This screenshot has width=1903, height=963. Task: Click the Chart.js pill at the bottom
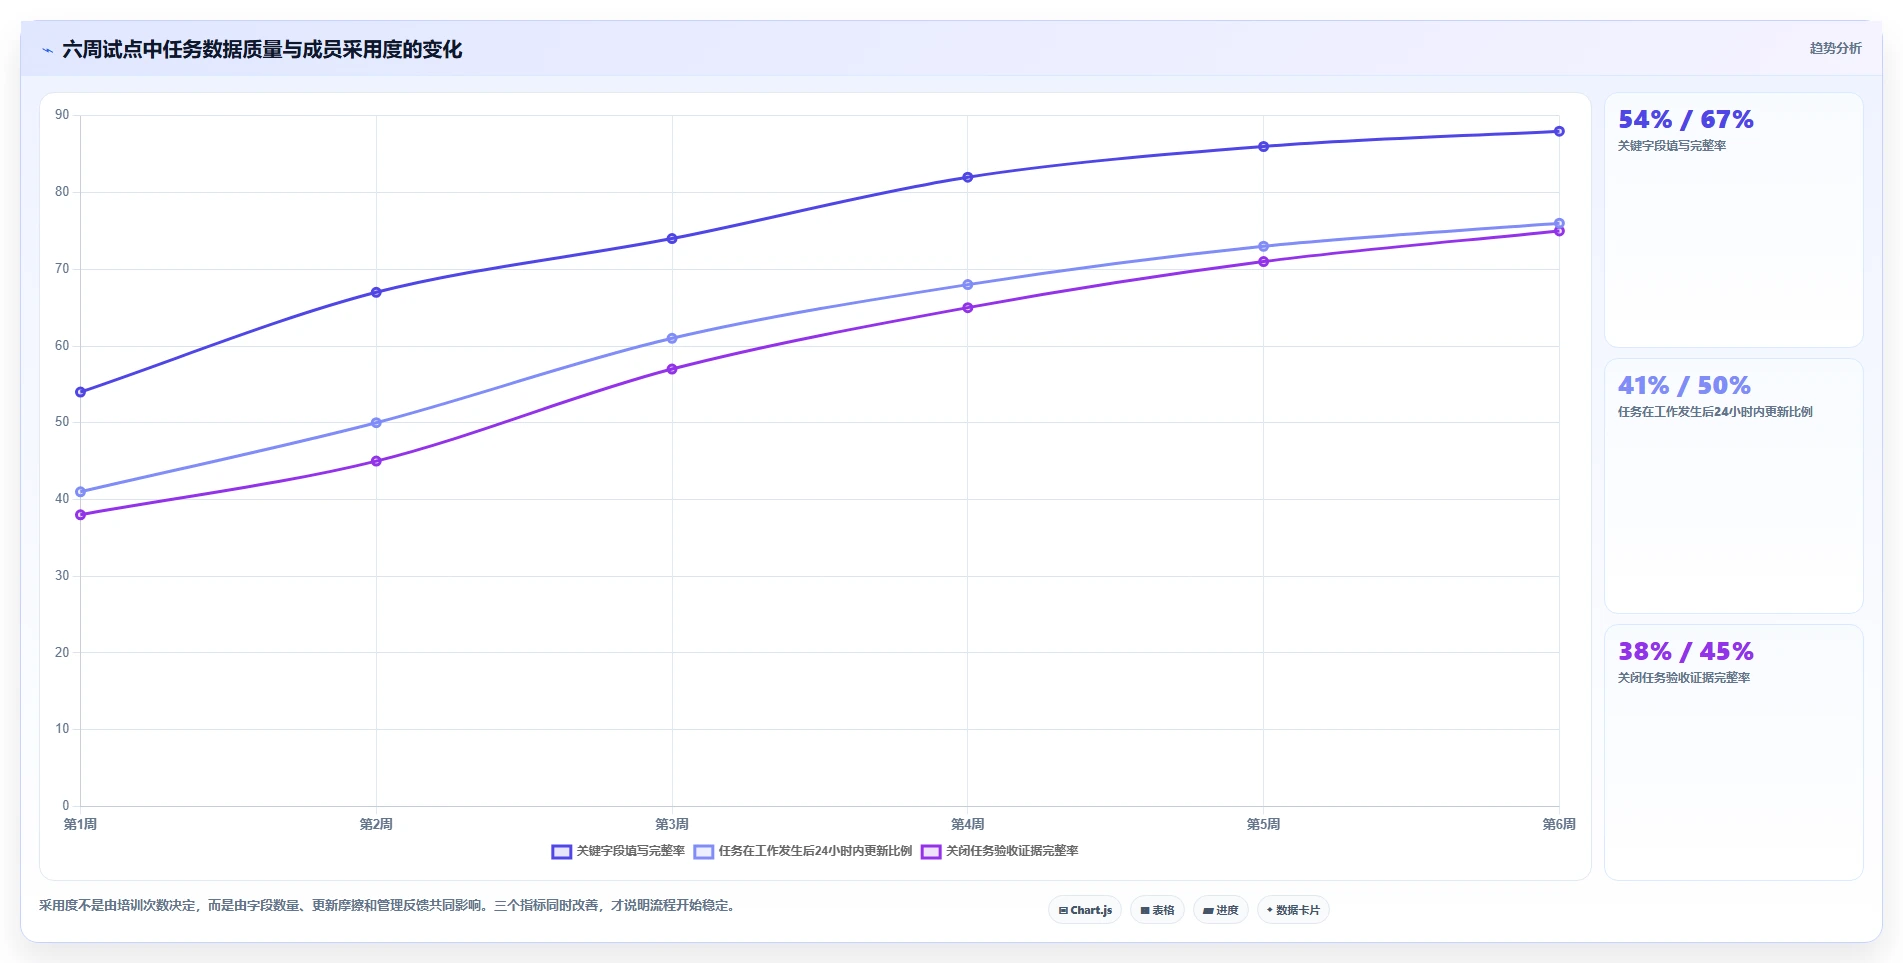point(1085,910)
